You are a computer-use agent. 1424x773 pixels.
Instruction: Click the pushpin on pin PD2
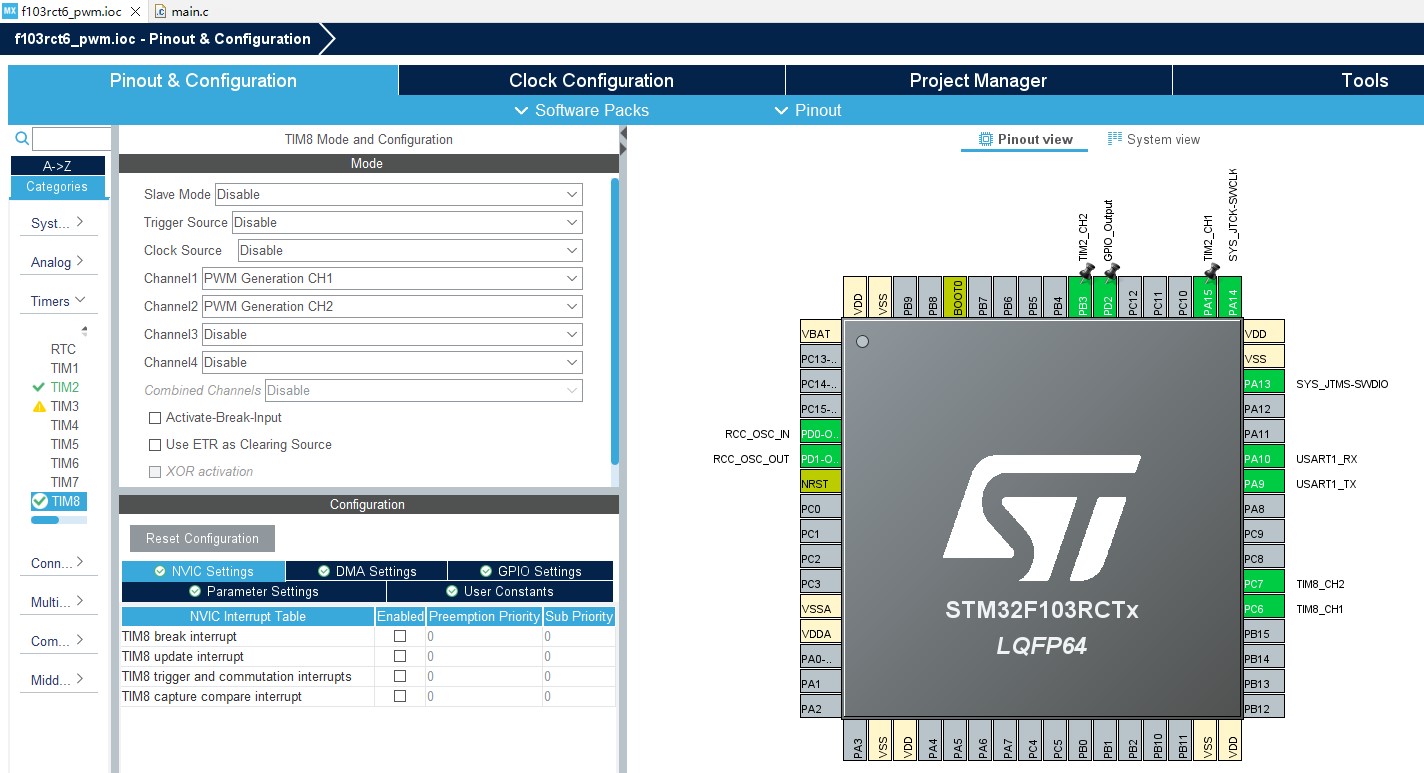click(1112, 270)
